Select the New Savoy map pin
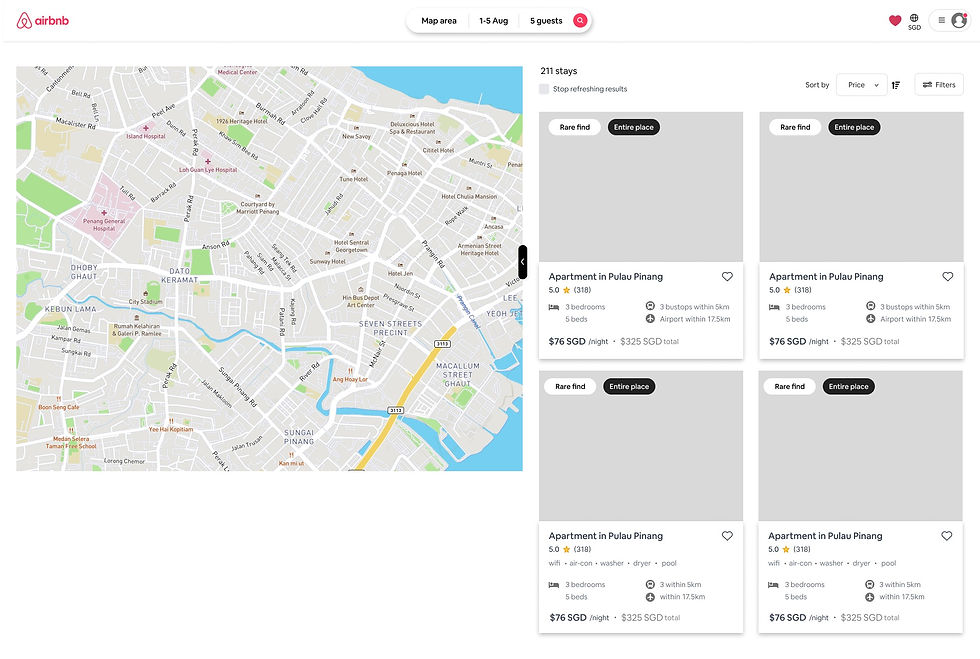Viewport: 980px width, 659px height. (356, 128)
